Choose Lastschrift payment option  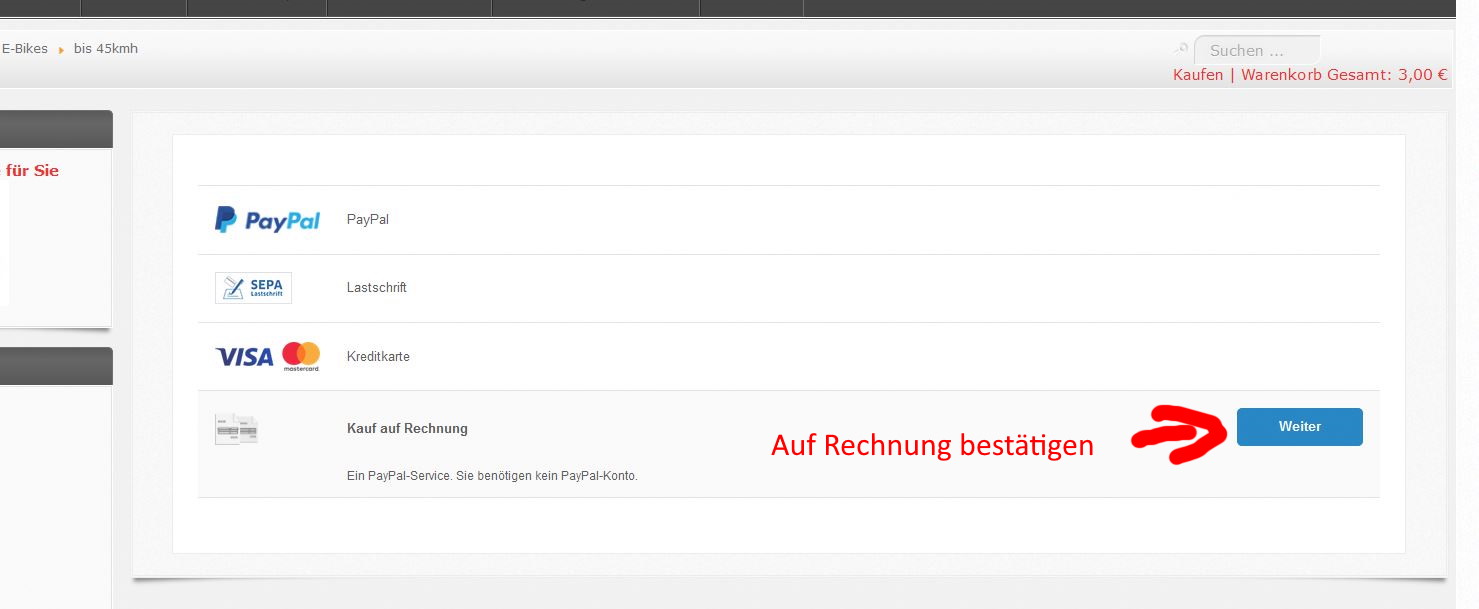point(376,288)
